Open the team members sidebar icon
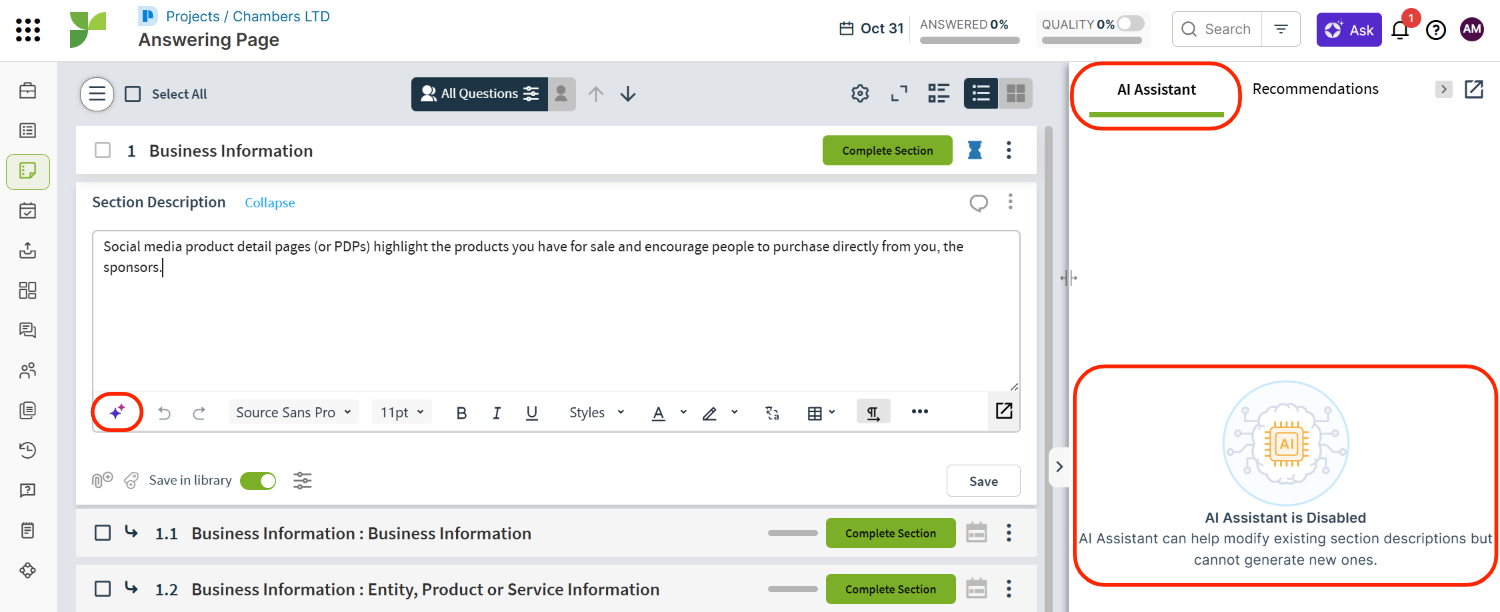1500x612 pixels. (28, 370)
